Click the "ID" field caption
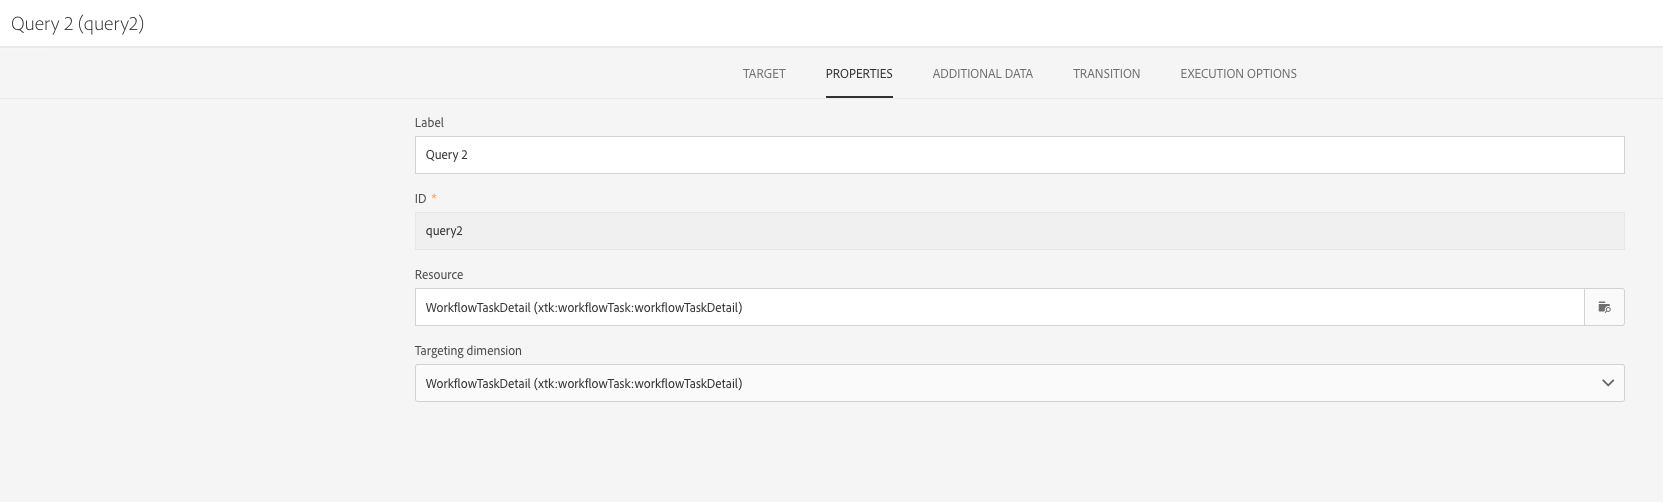The image size is (1663, 502). point(421,199)
